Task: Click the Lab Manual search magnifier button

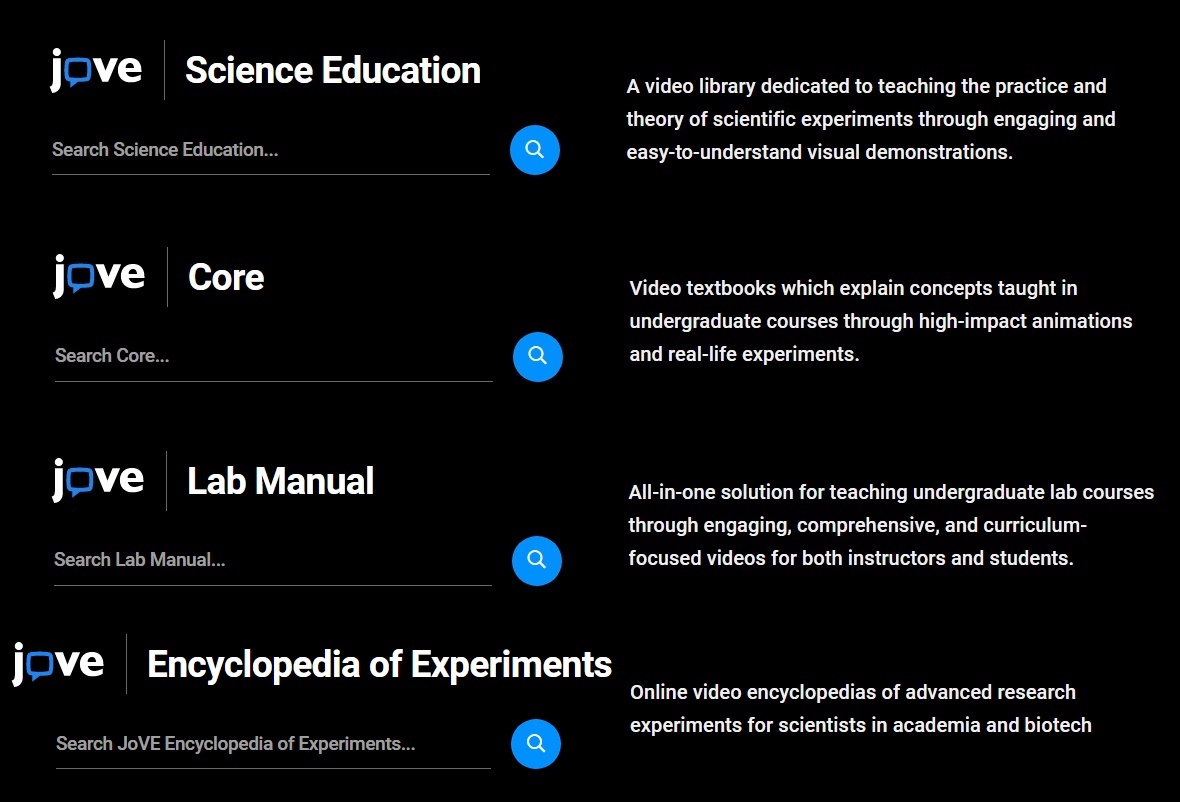Action: click(x=537, y=560)
